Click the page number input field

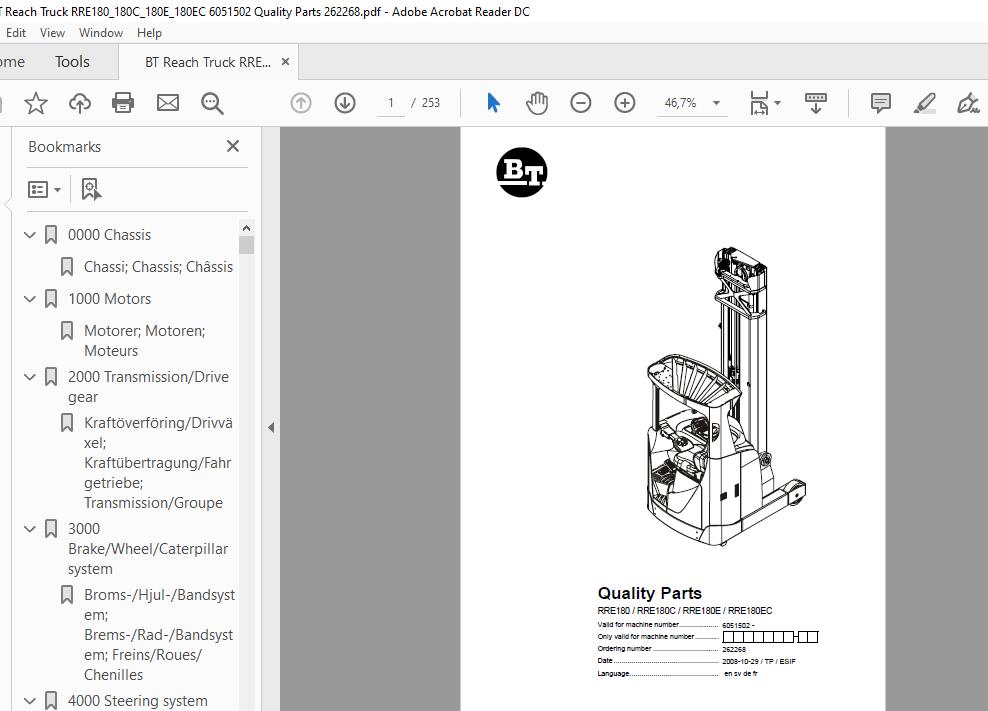tap(391, 103)
